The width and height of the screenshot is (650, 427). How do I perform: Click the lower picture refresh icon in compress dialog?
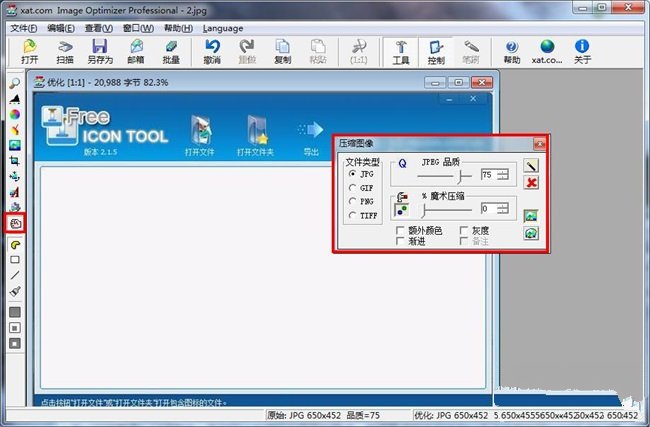click(531, 233)
